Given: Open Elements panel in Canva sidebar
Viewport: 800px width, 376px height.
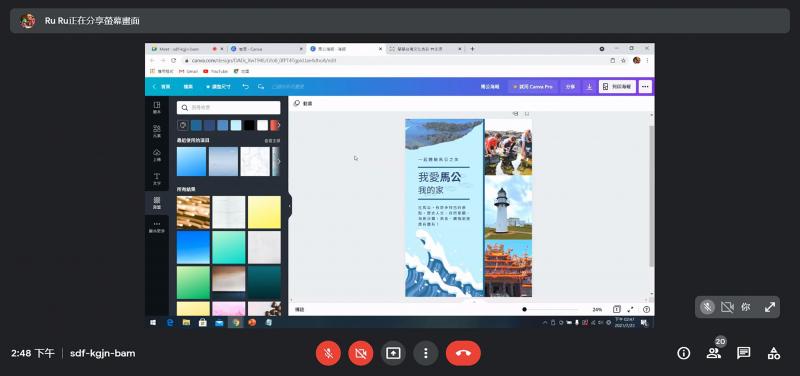Looking at the screenshot, I should pyautogui.click(x=157, y=132).
